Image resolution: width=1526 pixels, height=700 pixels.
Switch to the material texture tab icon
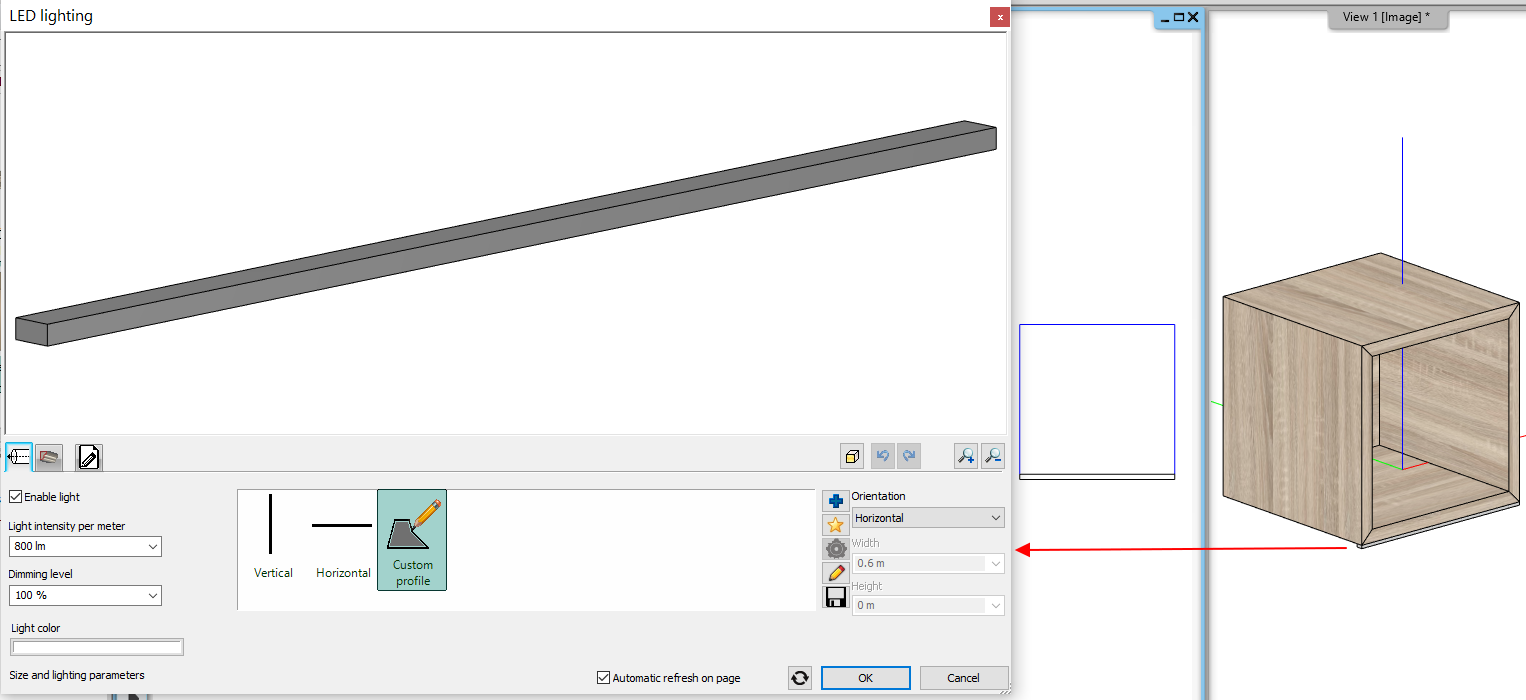click(x=49, y=457)
